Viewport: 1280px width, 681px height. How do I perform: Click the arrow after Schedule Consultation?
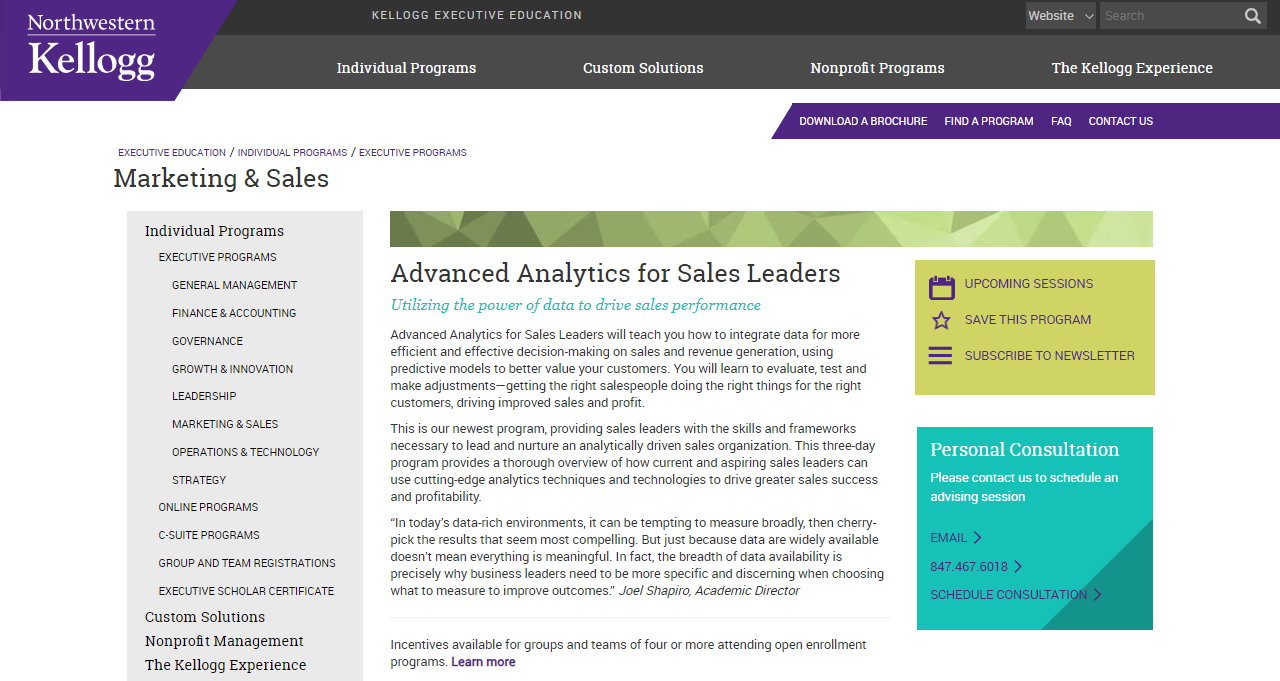pos(1097,594)
